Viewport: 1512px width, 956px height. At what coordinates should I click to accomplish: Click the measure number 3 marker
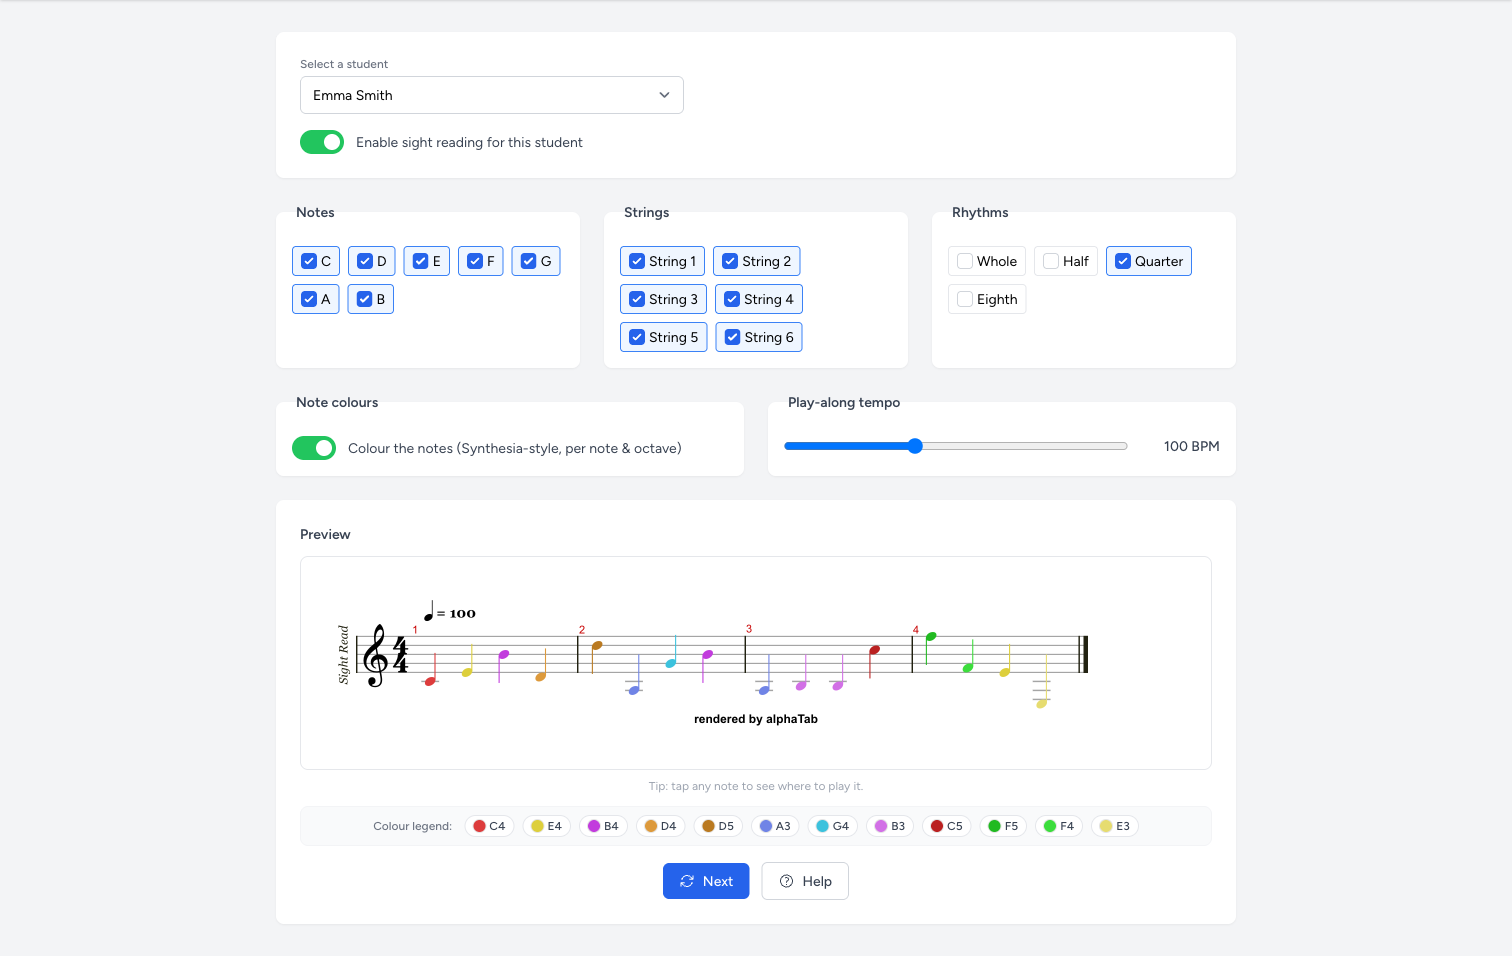pos(749,629)
